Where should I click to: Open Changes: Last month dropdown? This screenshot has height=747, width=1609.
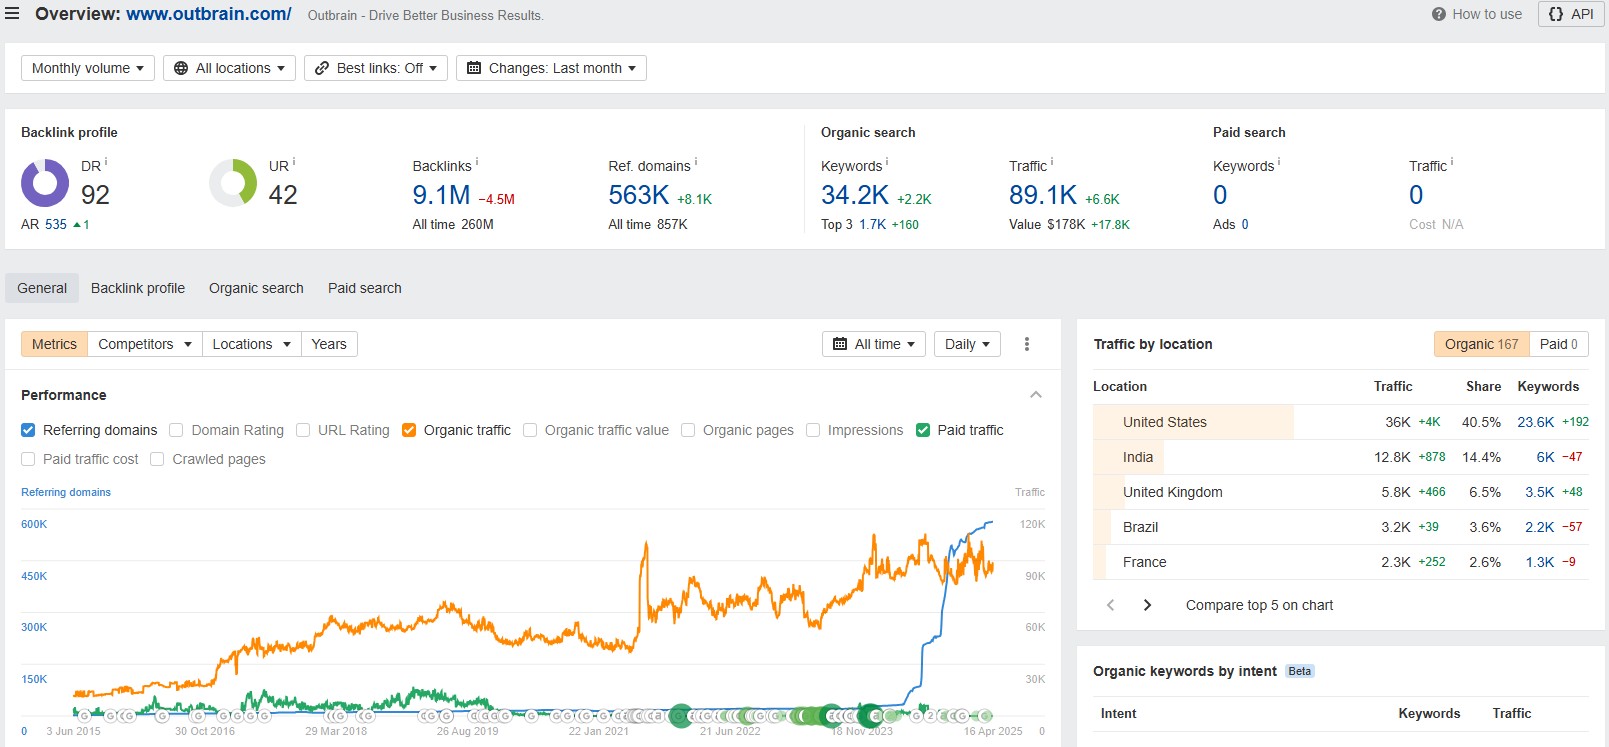pyautogui.click(x=552, y=68)
